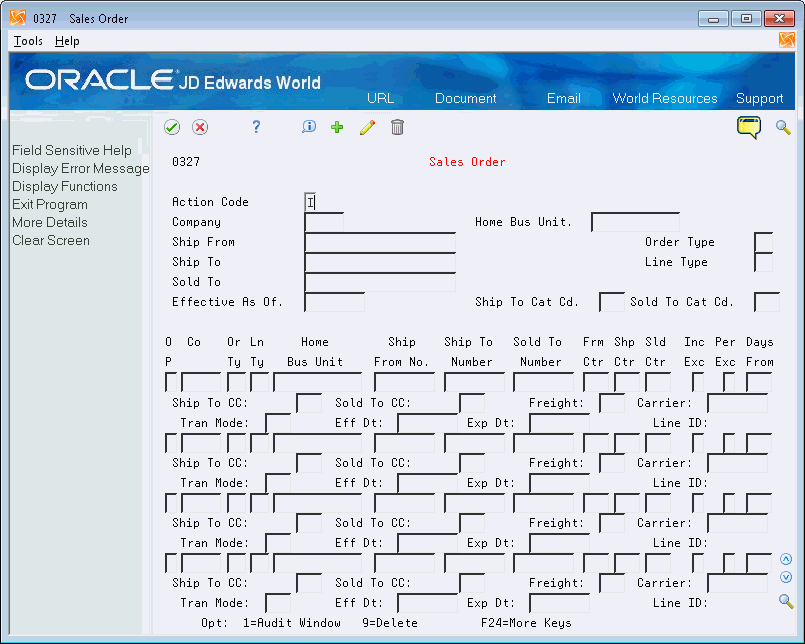This screenshot has height=644, width=805.
Task: Focus first row Co field
Action: point(201,382)
